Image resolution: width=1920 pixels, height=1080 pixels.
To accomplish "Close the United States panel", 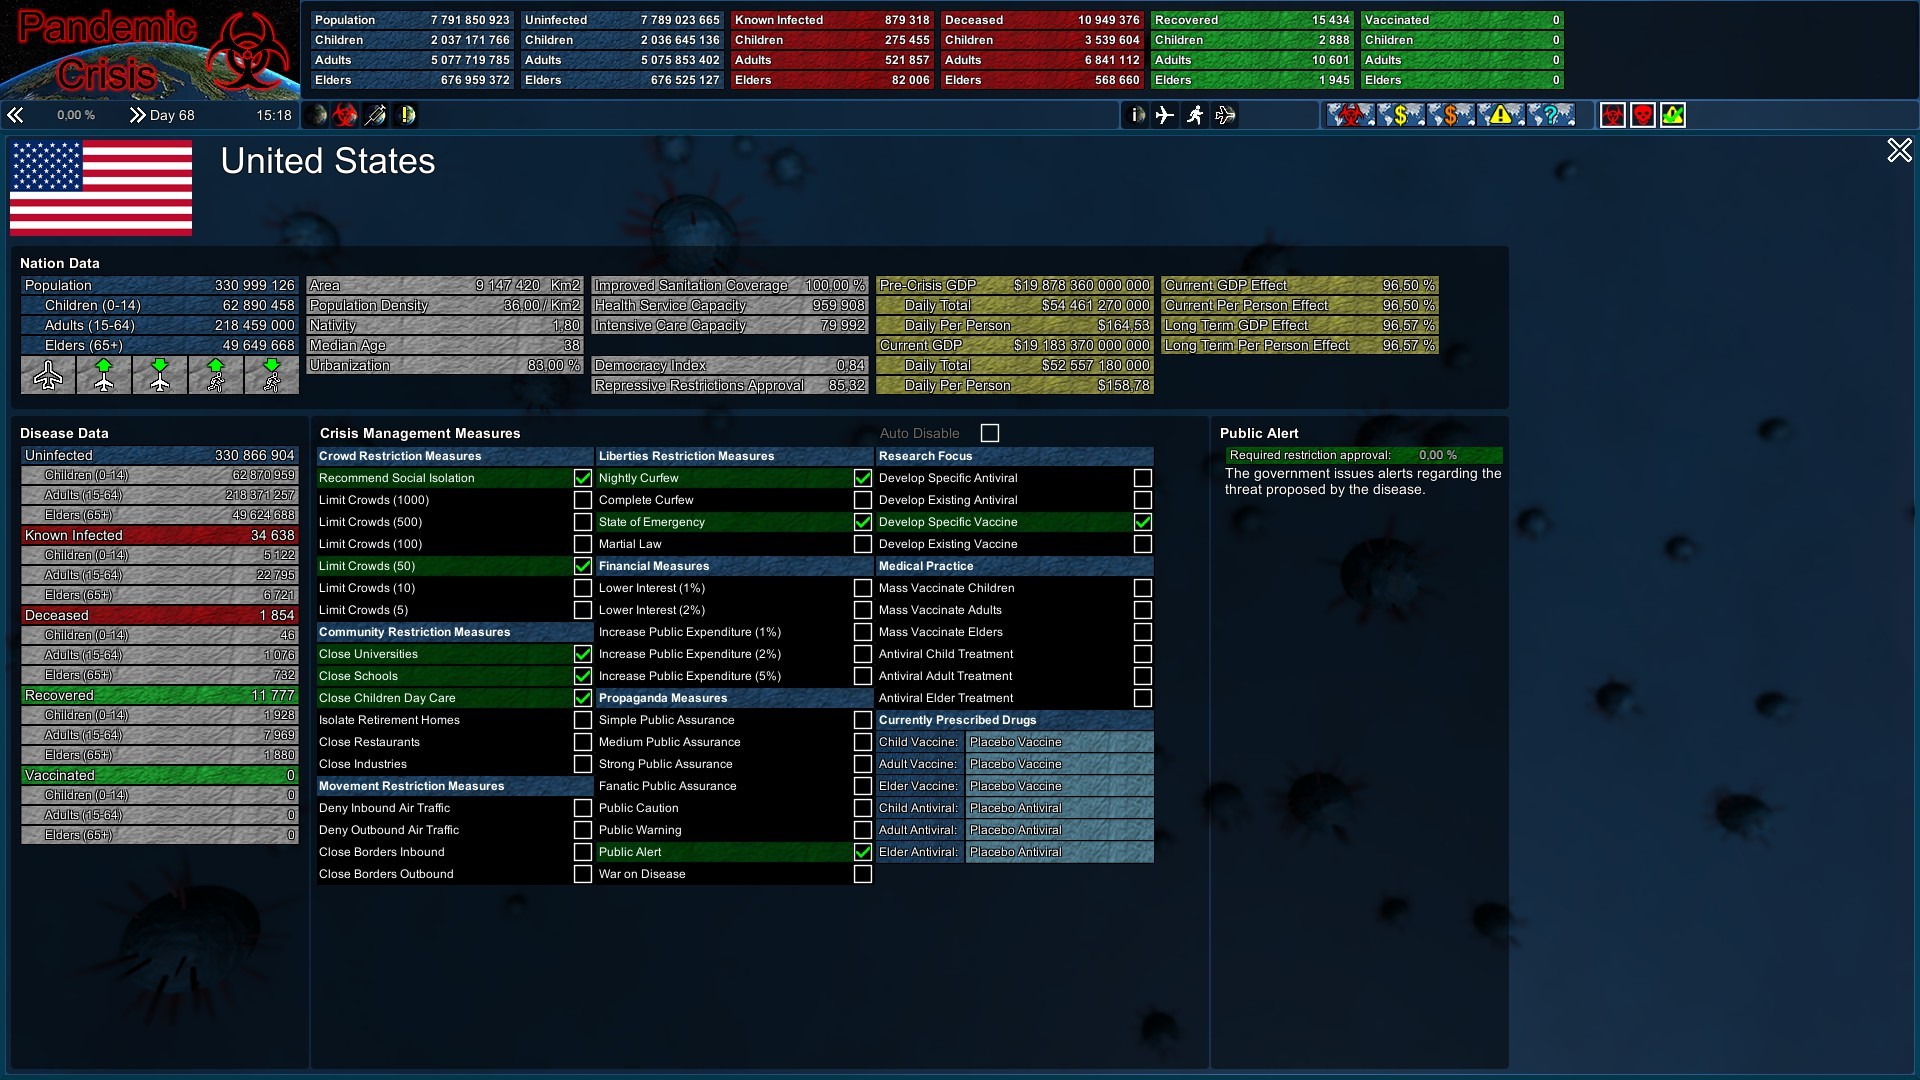I will pyautogui.click(x=1898, y=151).
